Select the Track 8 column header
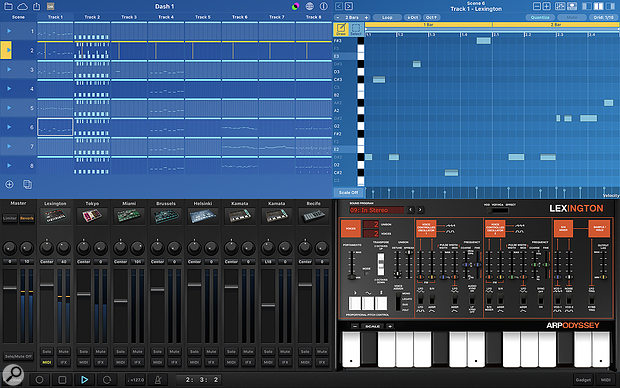 click(314, 17)
